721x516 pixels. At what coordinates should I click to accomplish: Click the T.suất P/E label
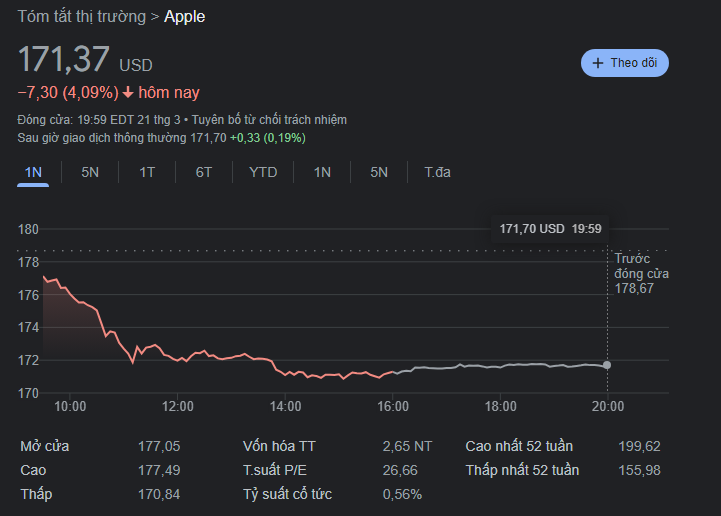tap(275, 470)
